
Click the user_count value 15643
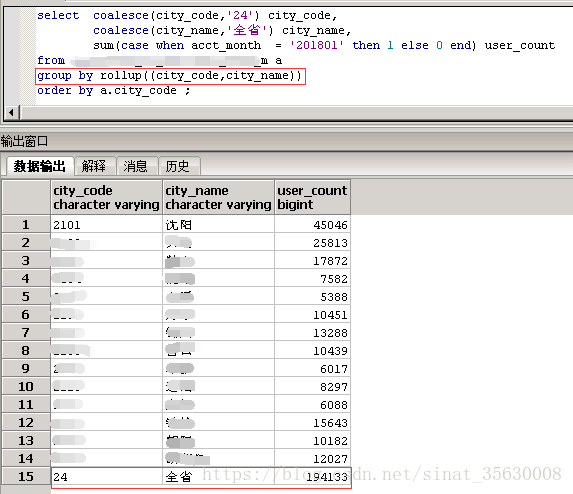[x=312, y=422]
